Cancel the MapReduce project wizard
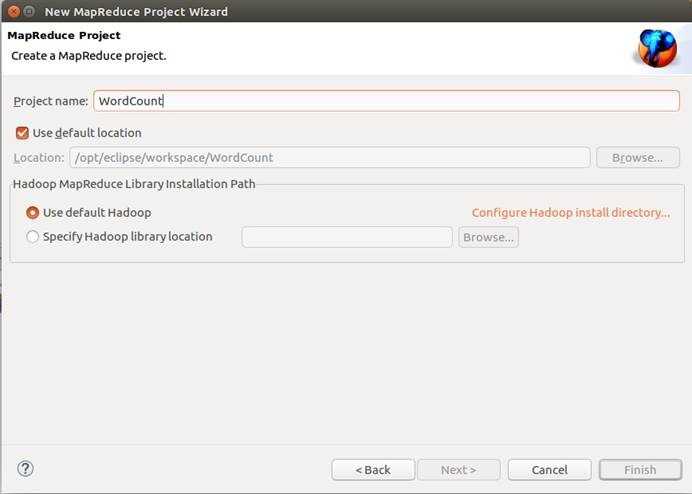Viewport: 692px width, 494px height. click(x=549, y=469)
